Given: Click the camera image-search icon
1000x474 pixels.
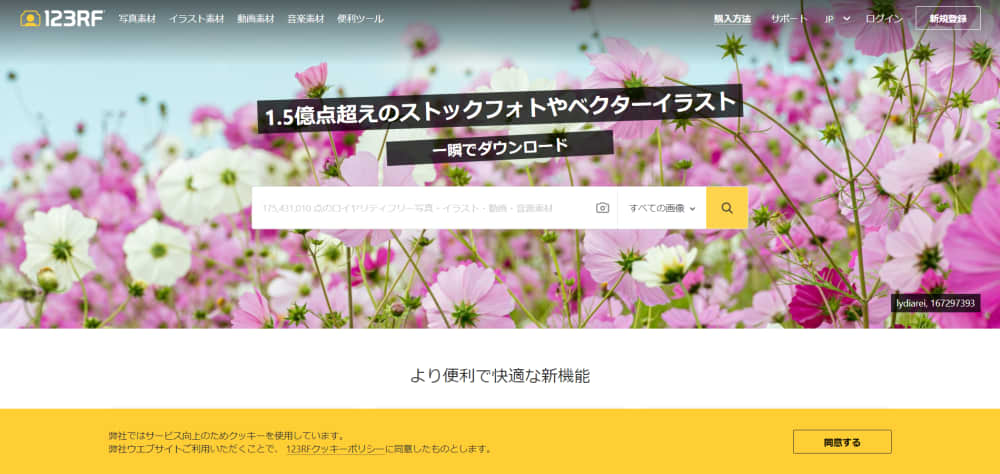Looking at the screenshot, I should pos(603,208).
